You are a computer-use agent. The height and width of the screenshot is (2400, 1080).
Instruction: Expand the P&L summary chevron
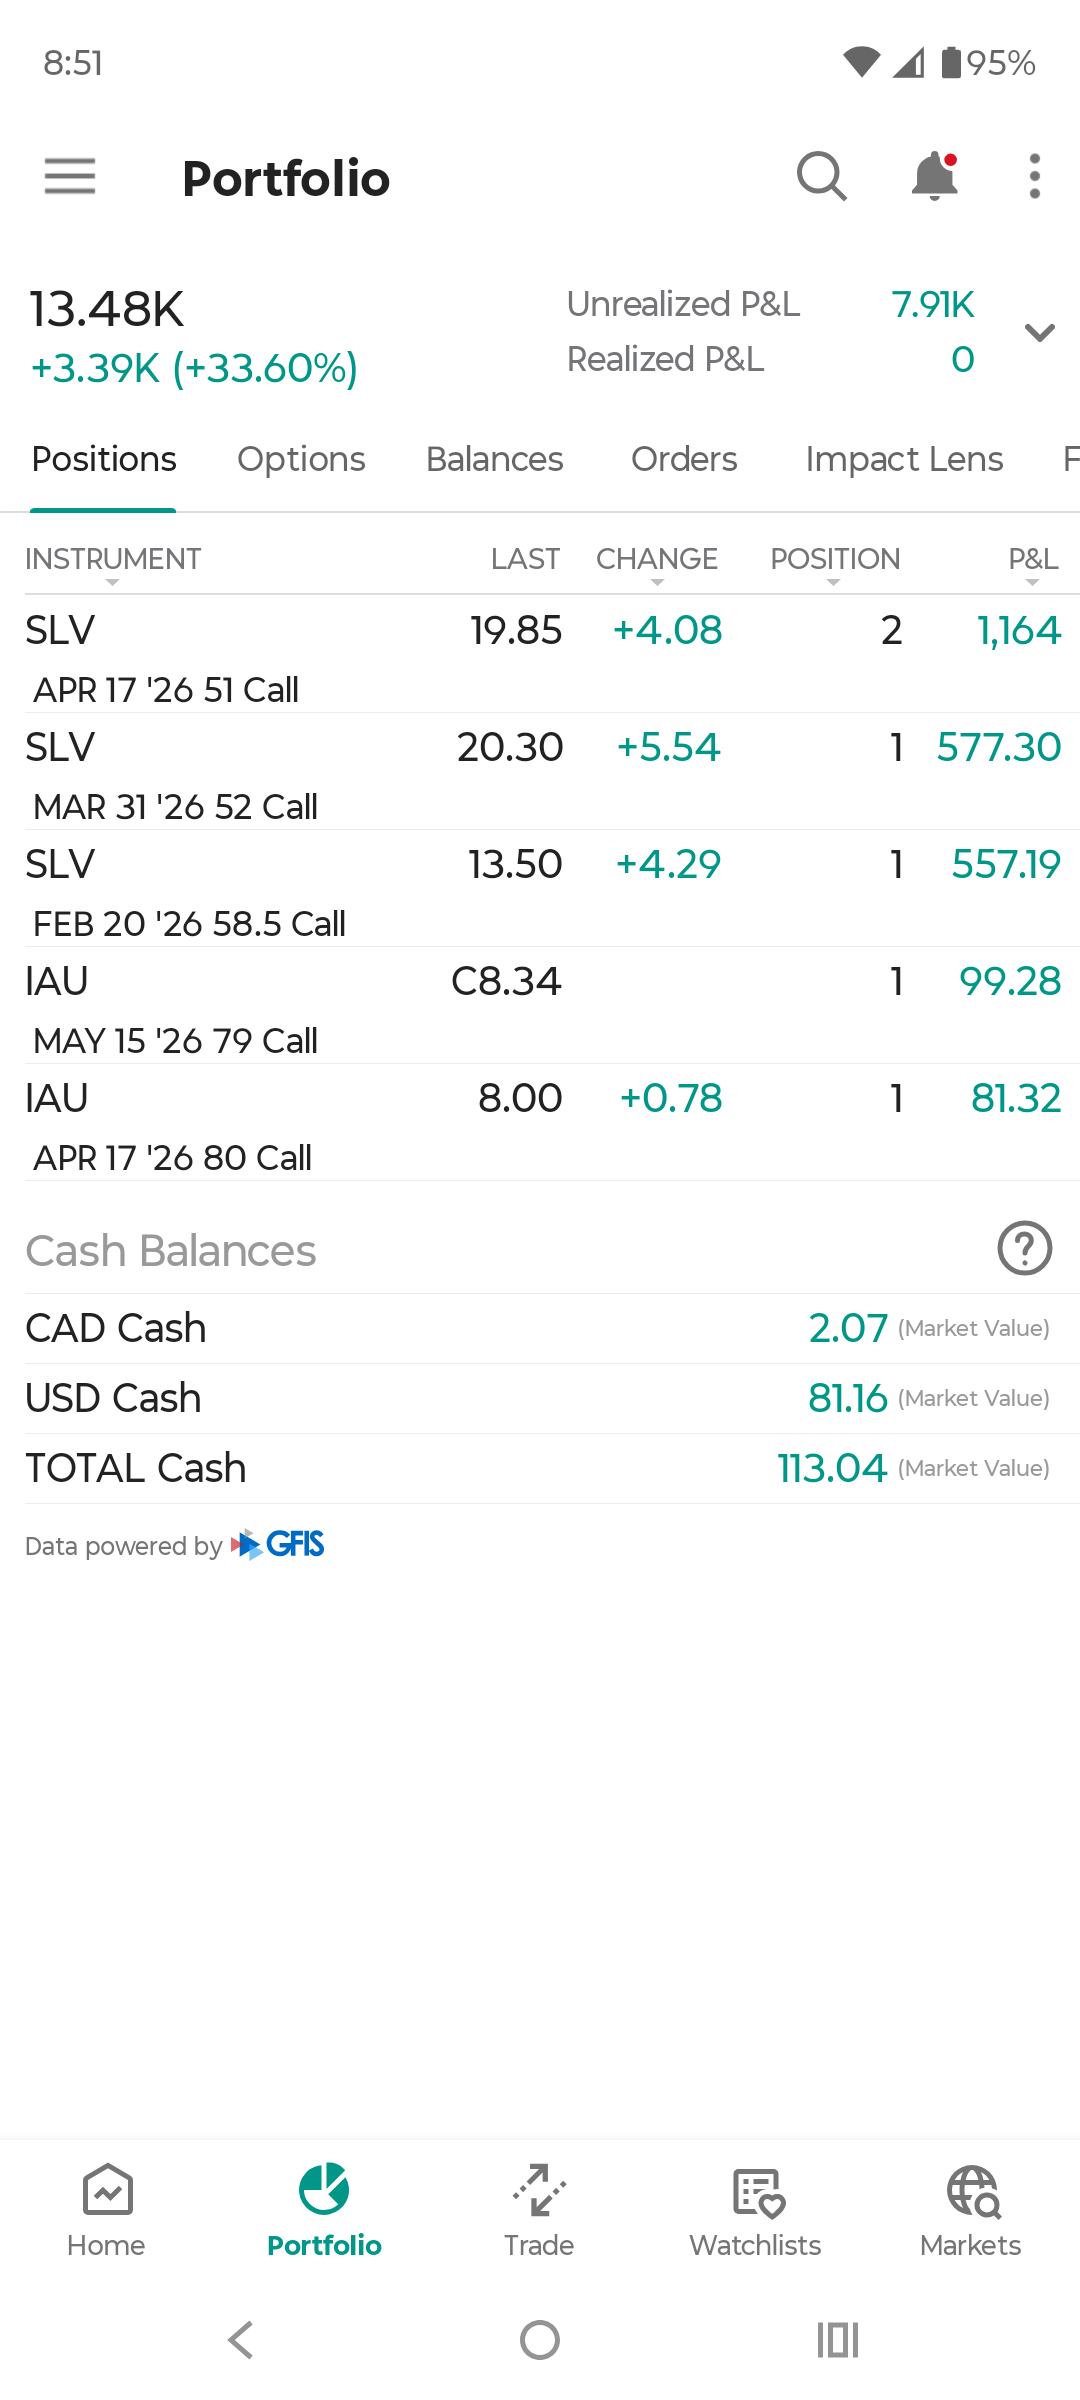point(1040,333)
